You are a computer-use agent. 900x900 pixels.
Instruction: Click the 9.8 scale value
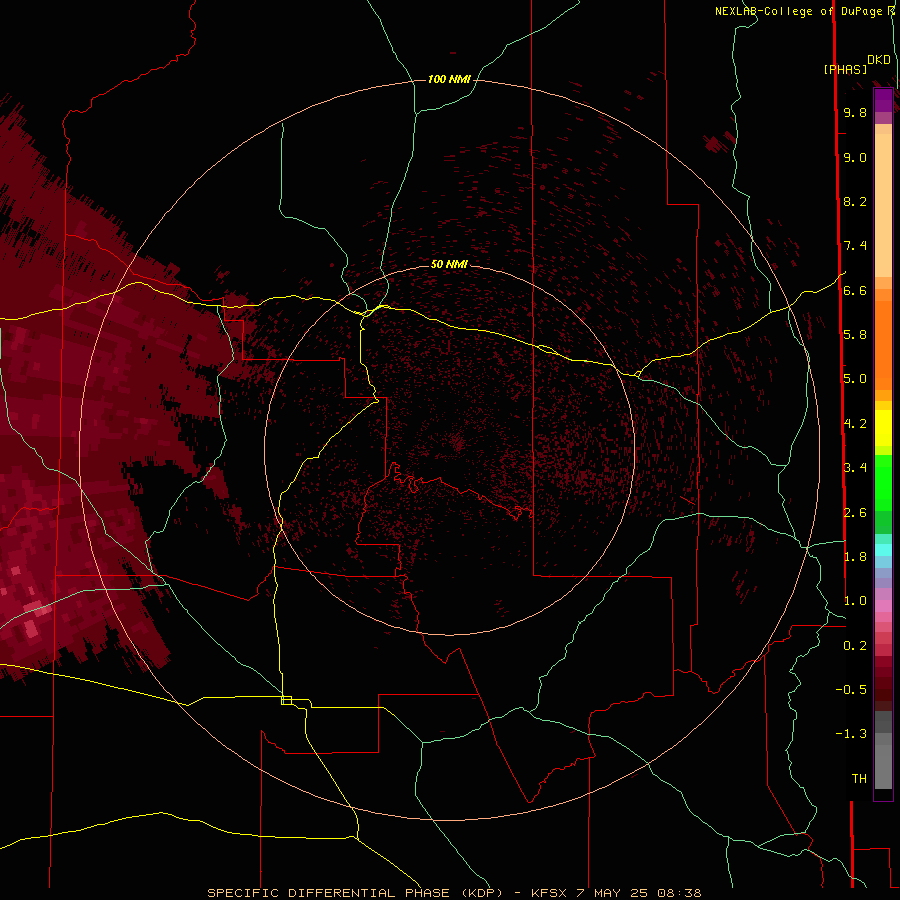855,112
